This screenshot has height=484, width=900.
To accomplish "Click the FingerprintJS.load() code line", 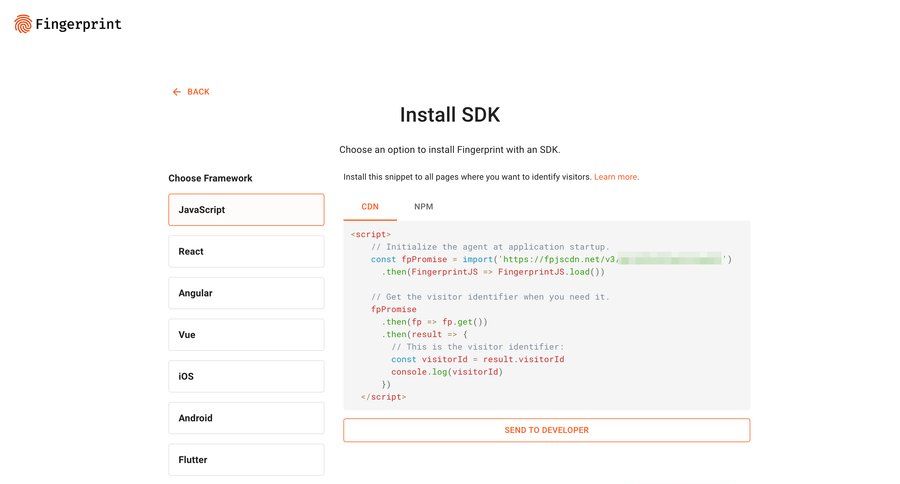I will tap(493, 272).
